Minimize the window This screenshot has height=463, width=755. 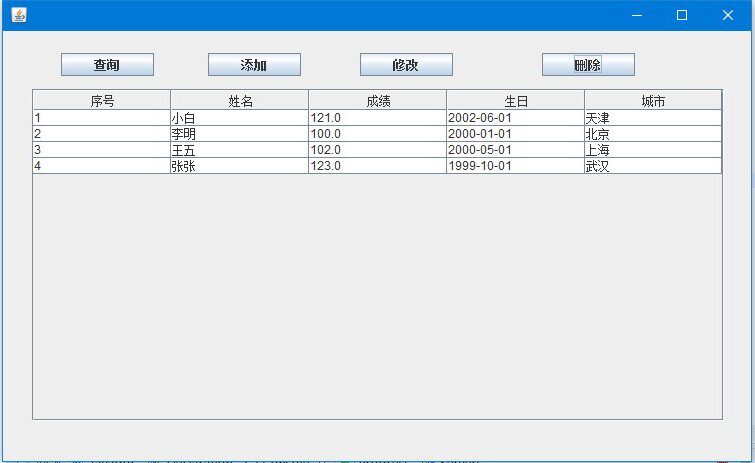[x=637, y=15]
